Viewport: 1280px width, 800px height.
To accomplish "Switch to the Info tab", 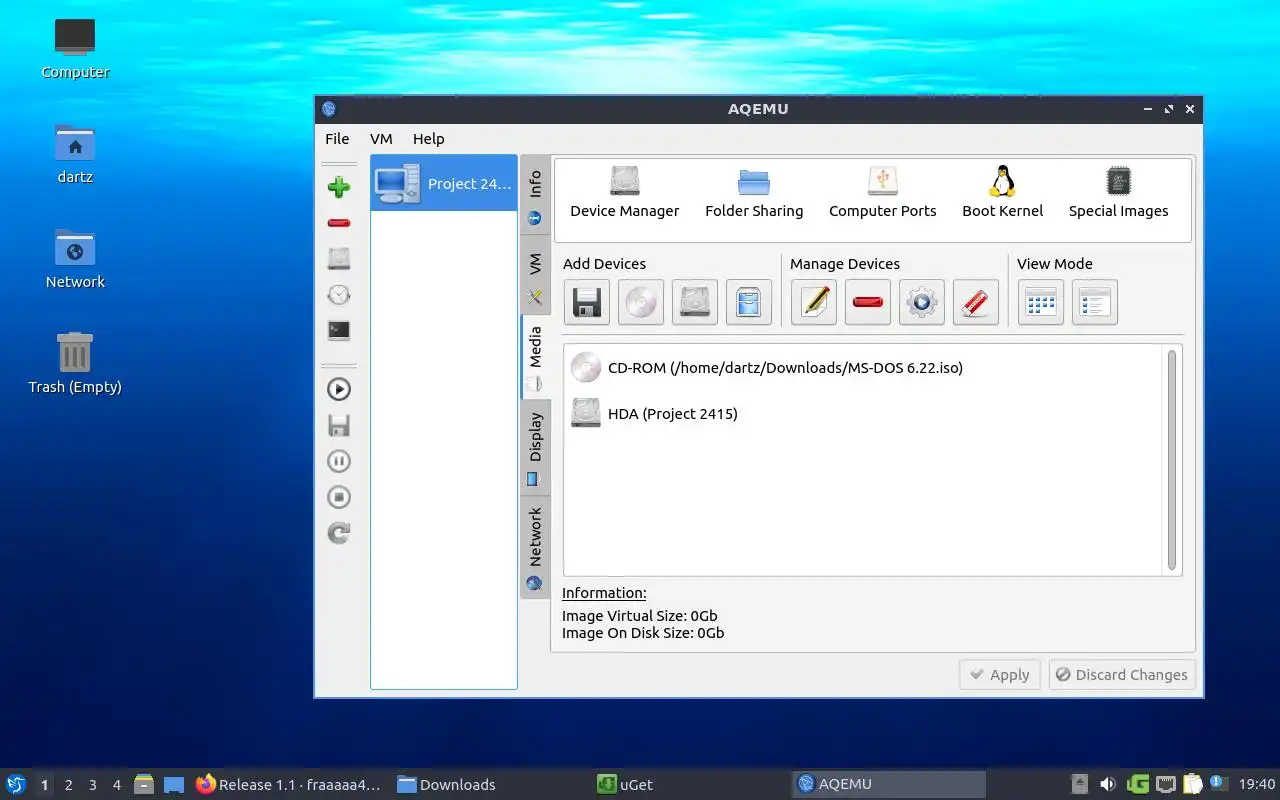I will 535,195.
